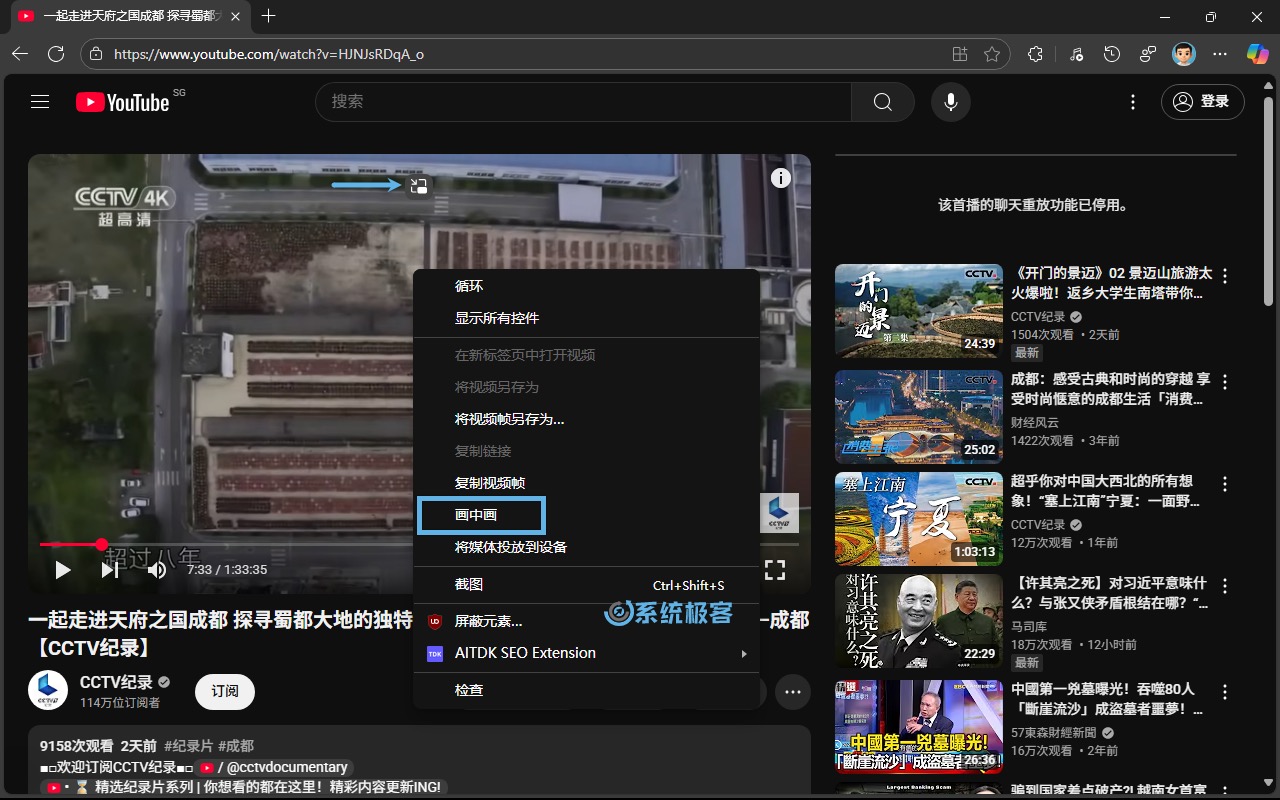Open browser extensions puzzle icon

pos(1036,54)
